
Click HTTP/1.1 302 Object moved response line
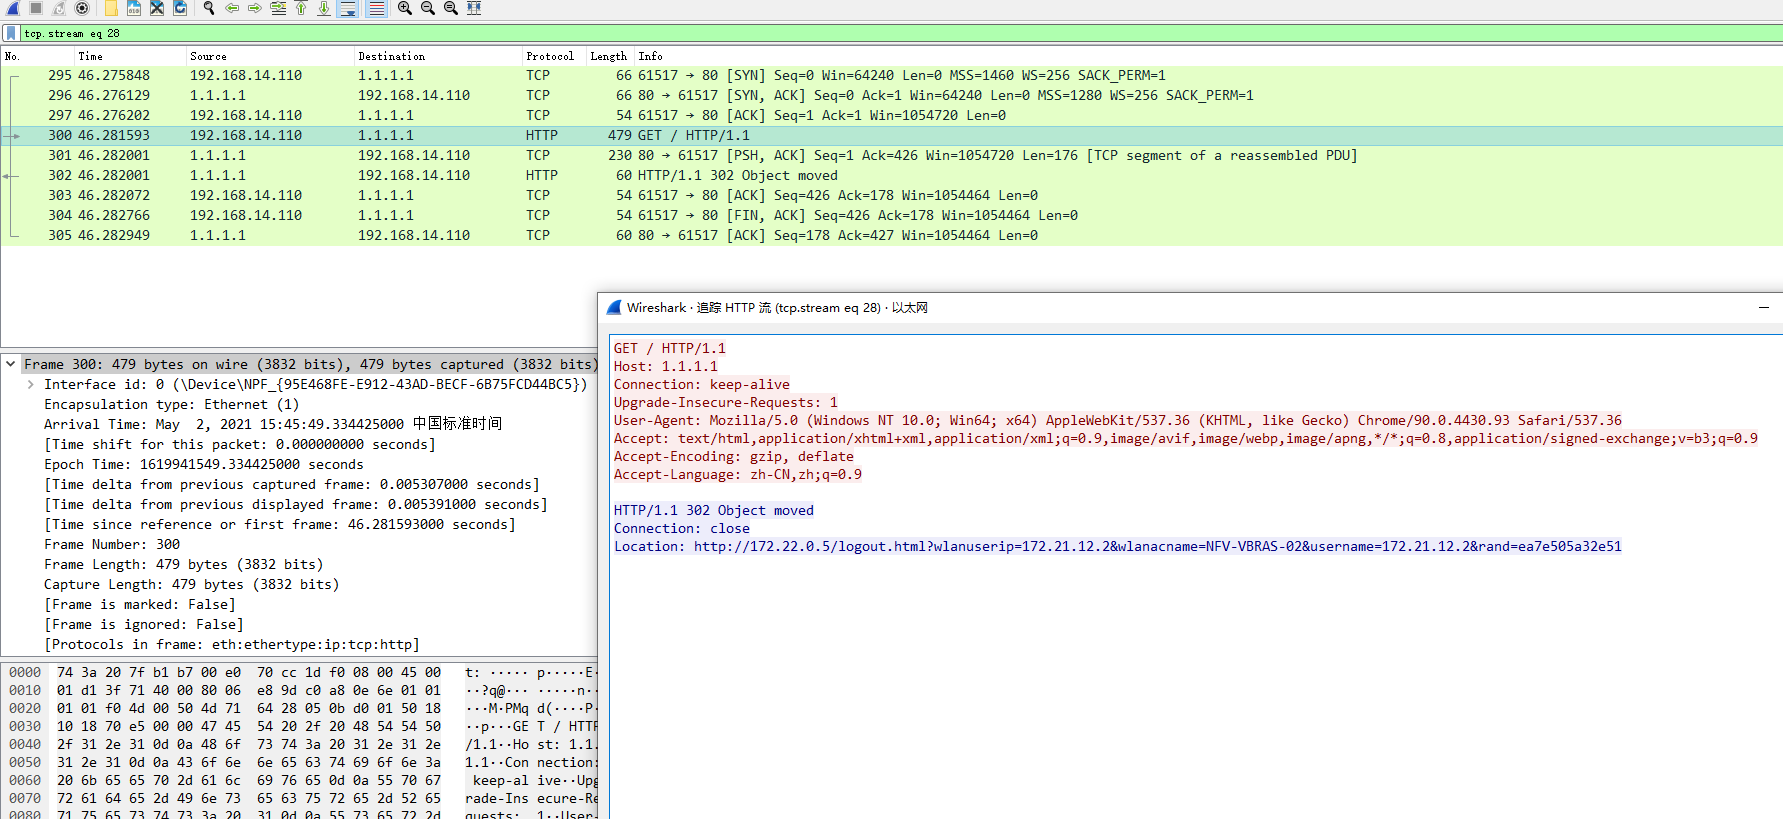pyautogui.click(x=713, y=510)
